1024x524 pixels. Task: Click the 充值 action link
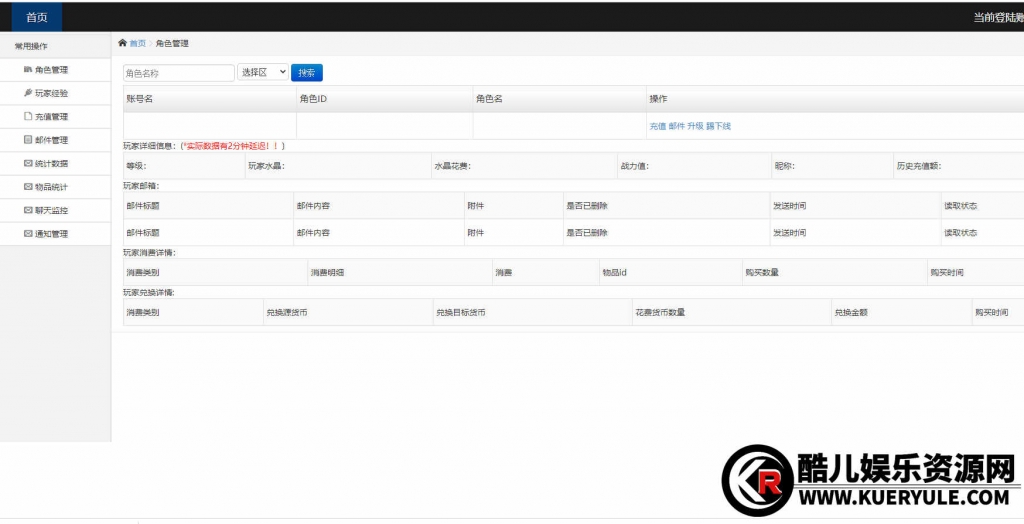(657, 126)
